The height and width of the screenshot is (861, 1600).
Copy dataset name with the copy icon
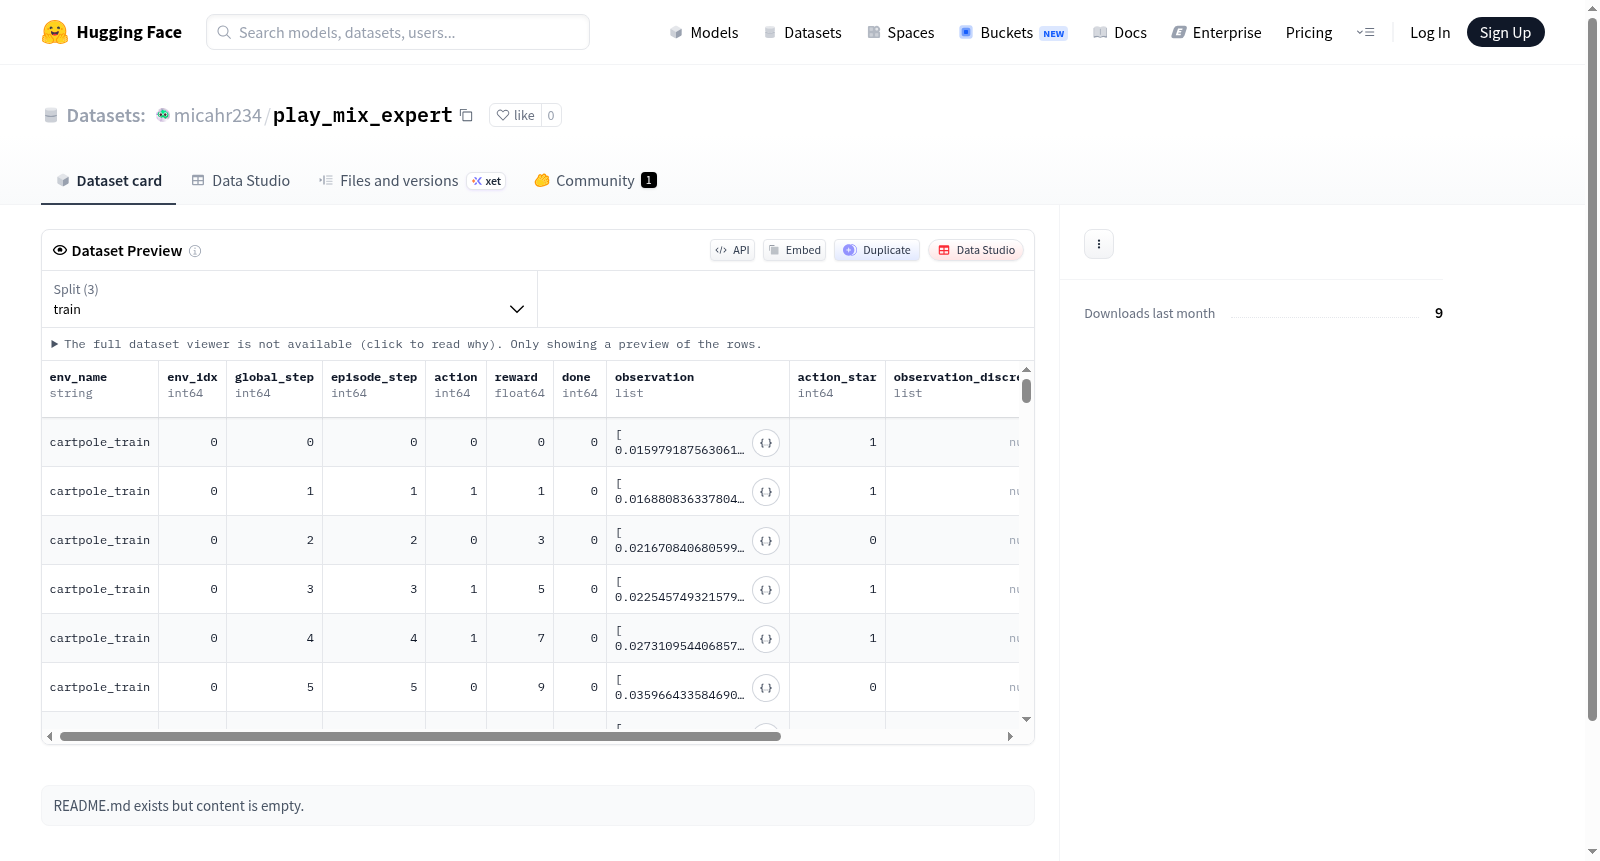click(466, 115)
